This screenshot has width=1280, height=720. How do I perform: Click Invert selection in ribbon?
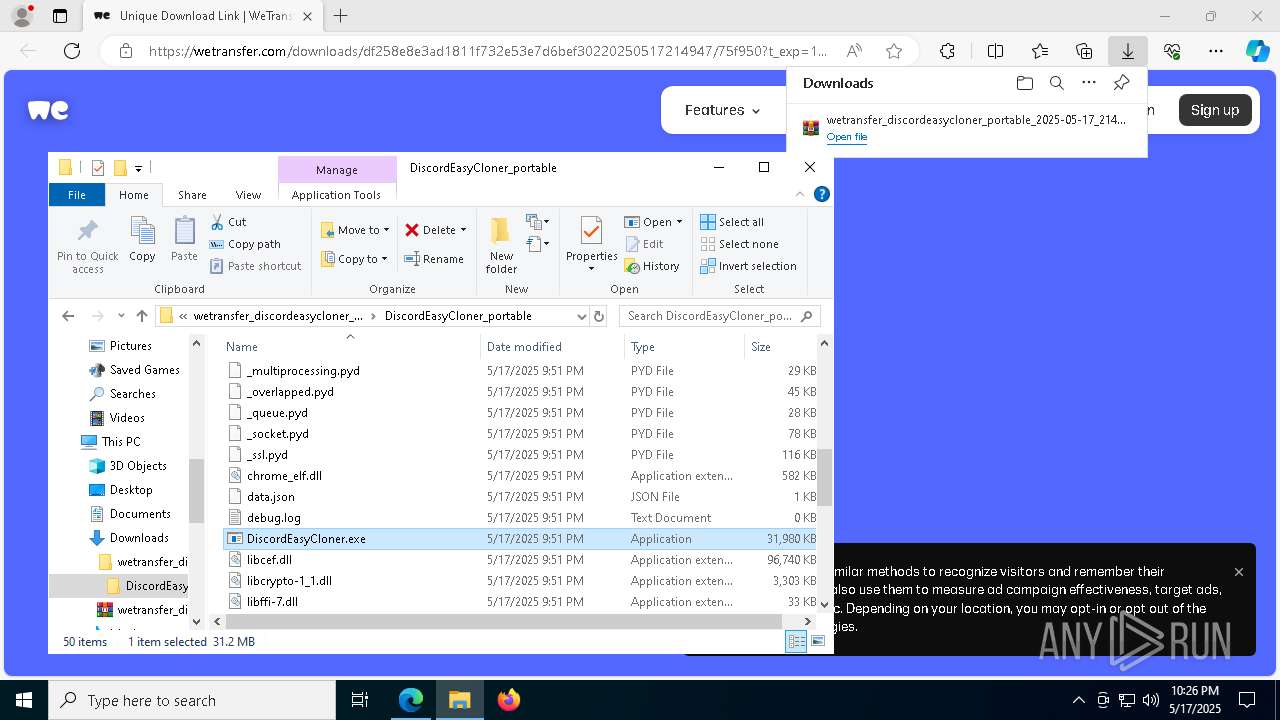click(x=748, y=266)
